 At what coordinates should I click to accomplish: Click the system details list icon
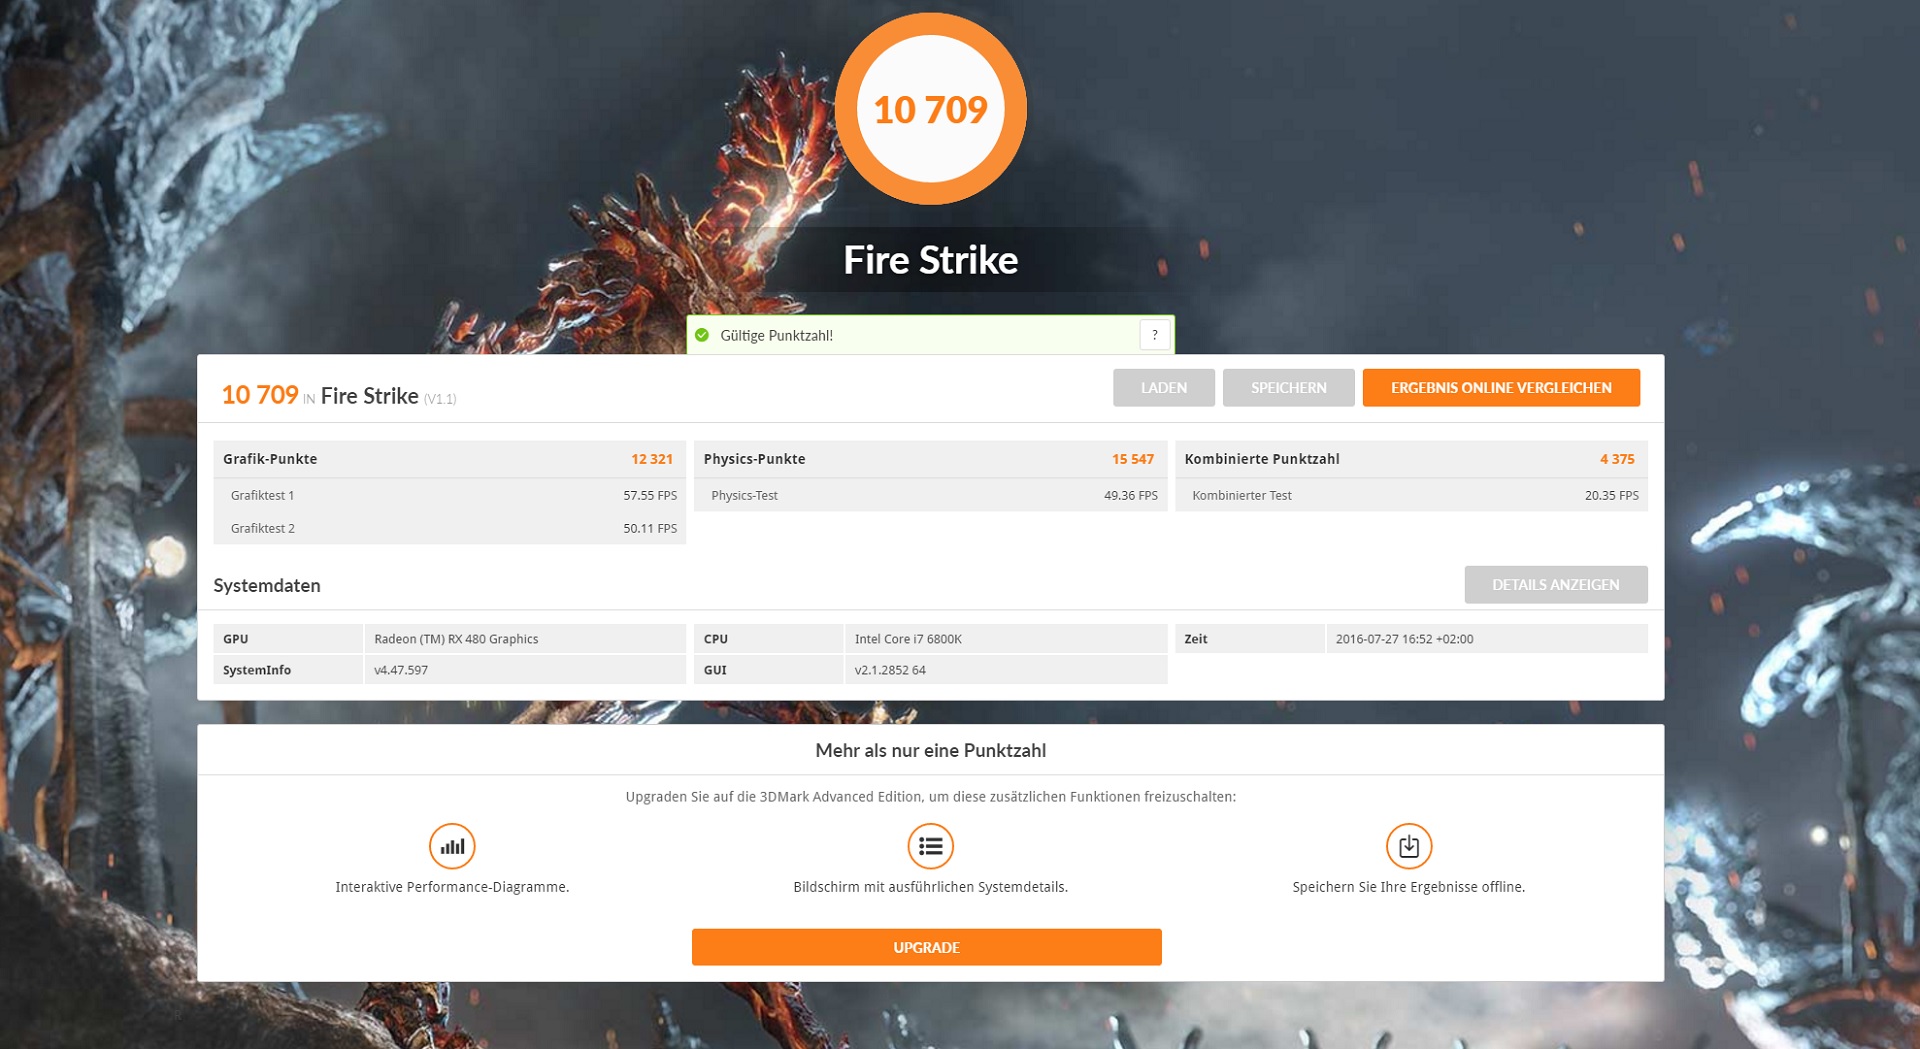[x=930, y=846]
